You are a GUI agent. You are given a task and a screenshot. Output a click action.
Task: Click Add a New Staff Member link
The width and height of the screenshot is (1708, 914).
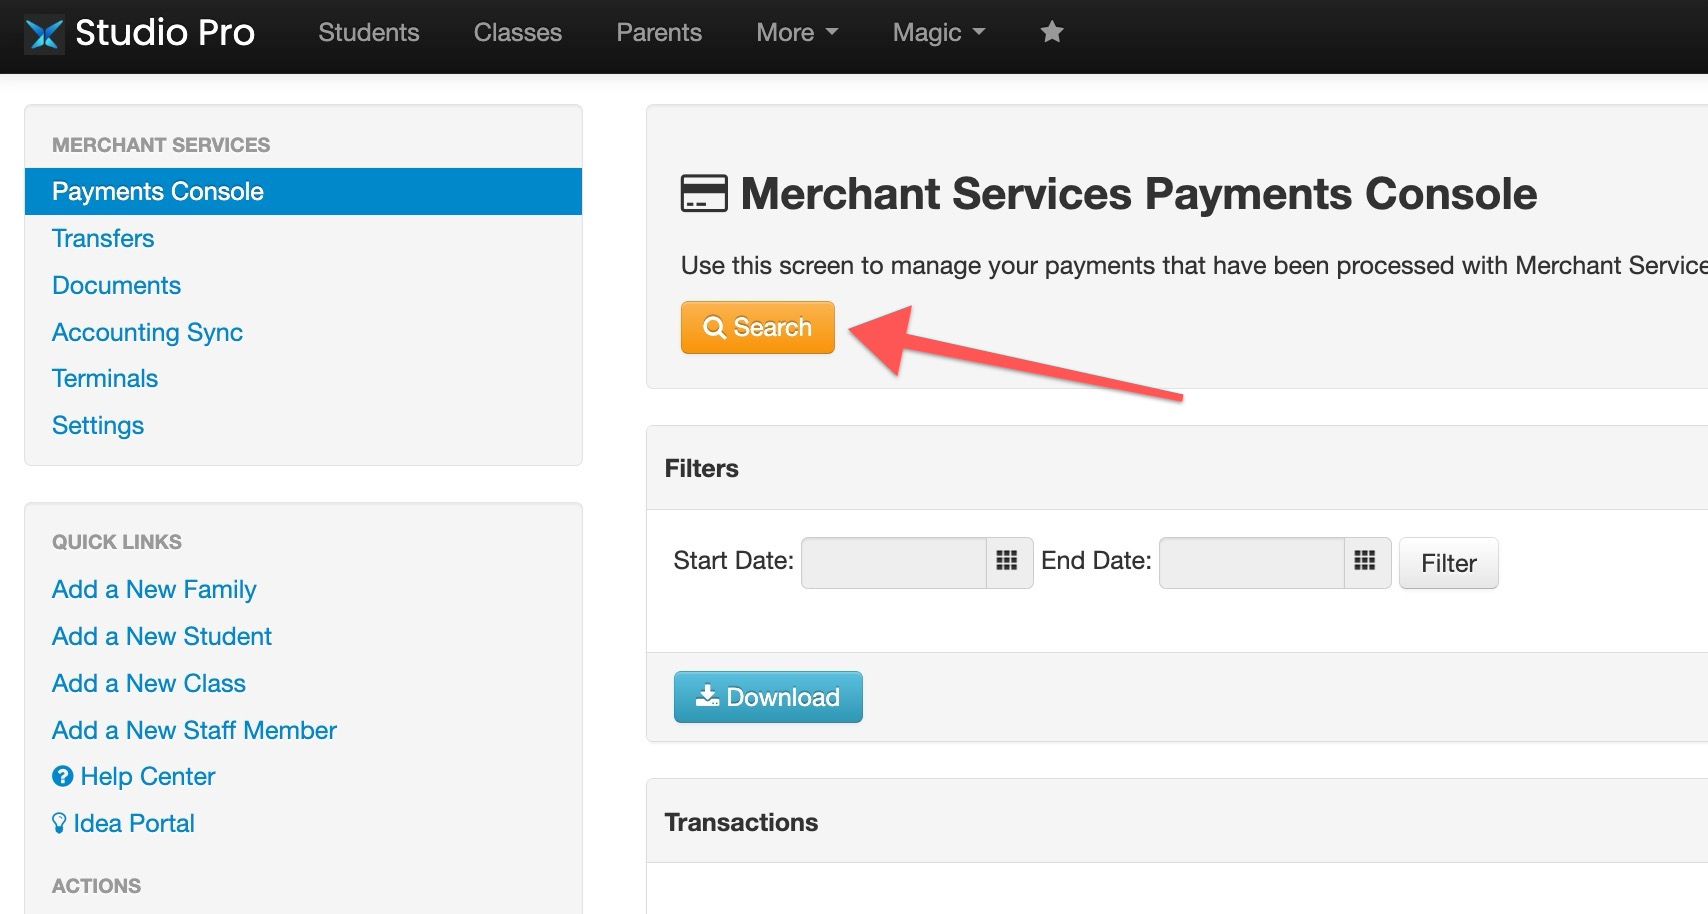coord(194,730)
